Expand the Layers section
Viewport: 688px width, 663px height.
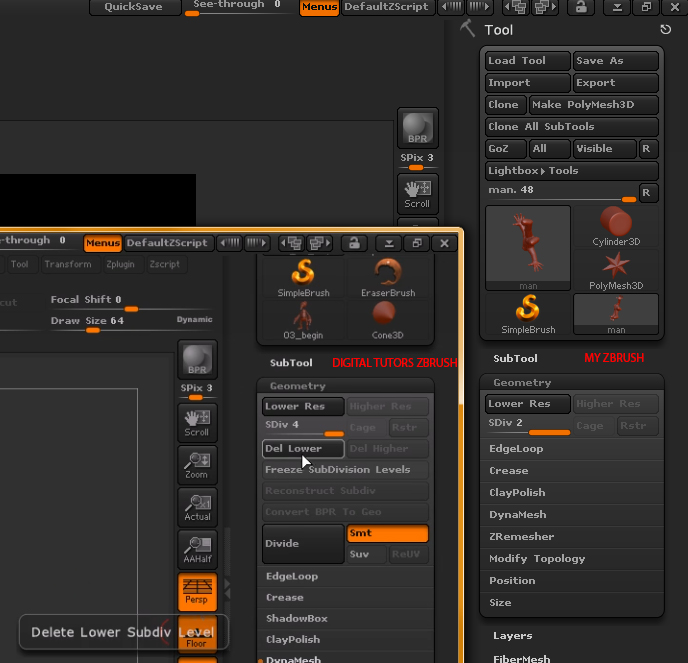click(x=512, y=636)
